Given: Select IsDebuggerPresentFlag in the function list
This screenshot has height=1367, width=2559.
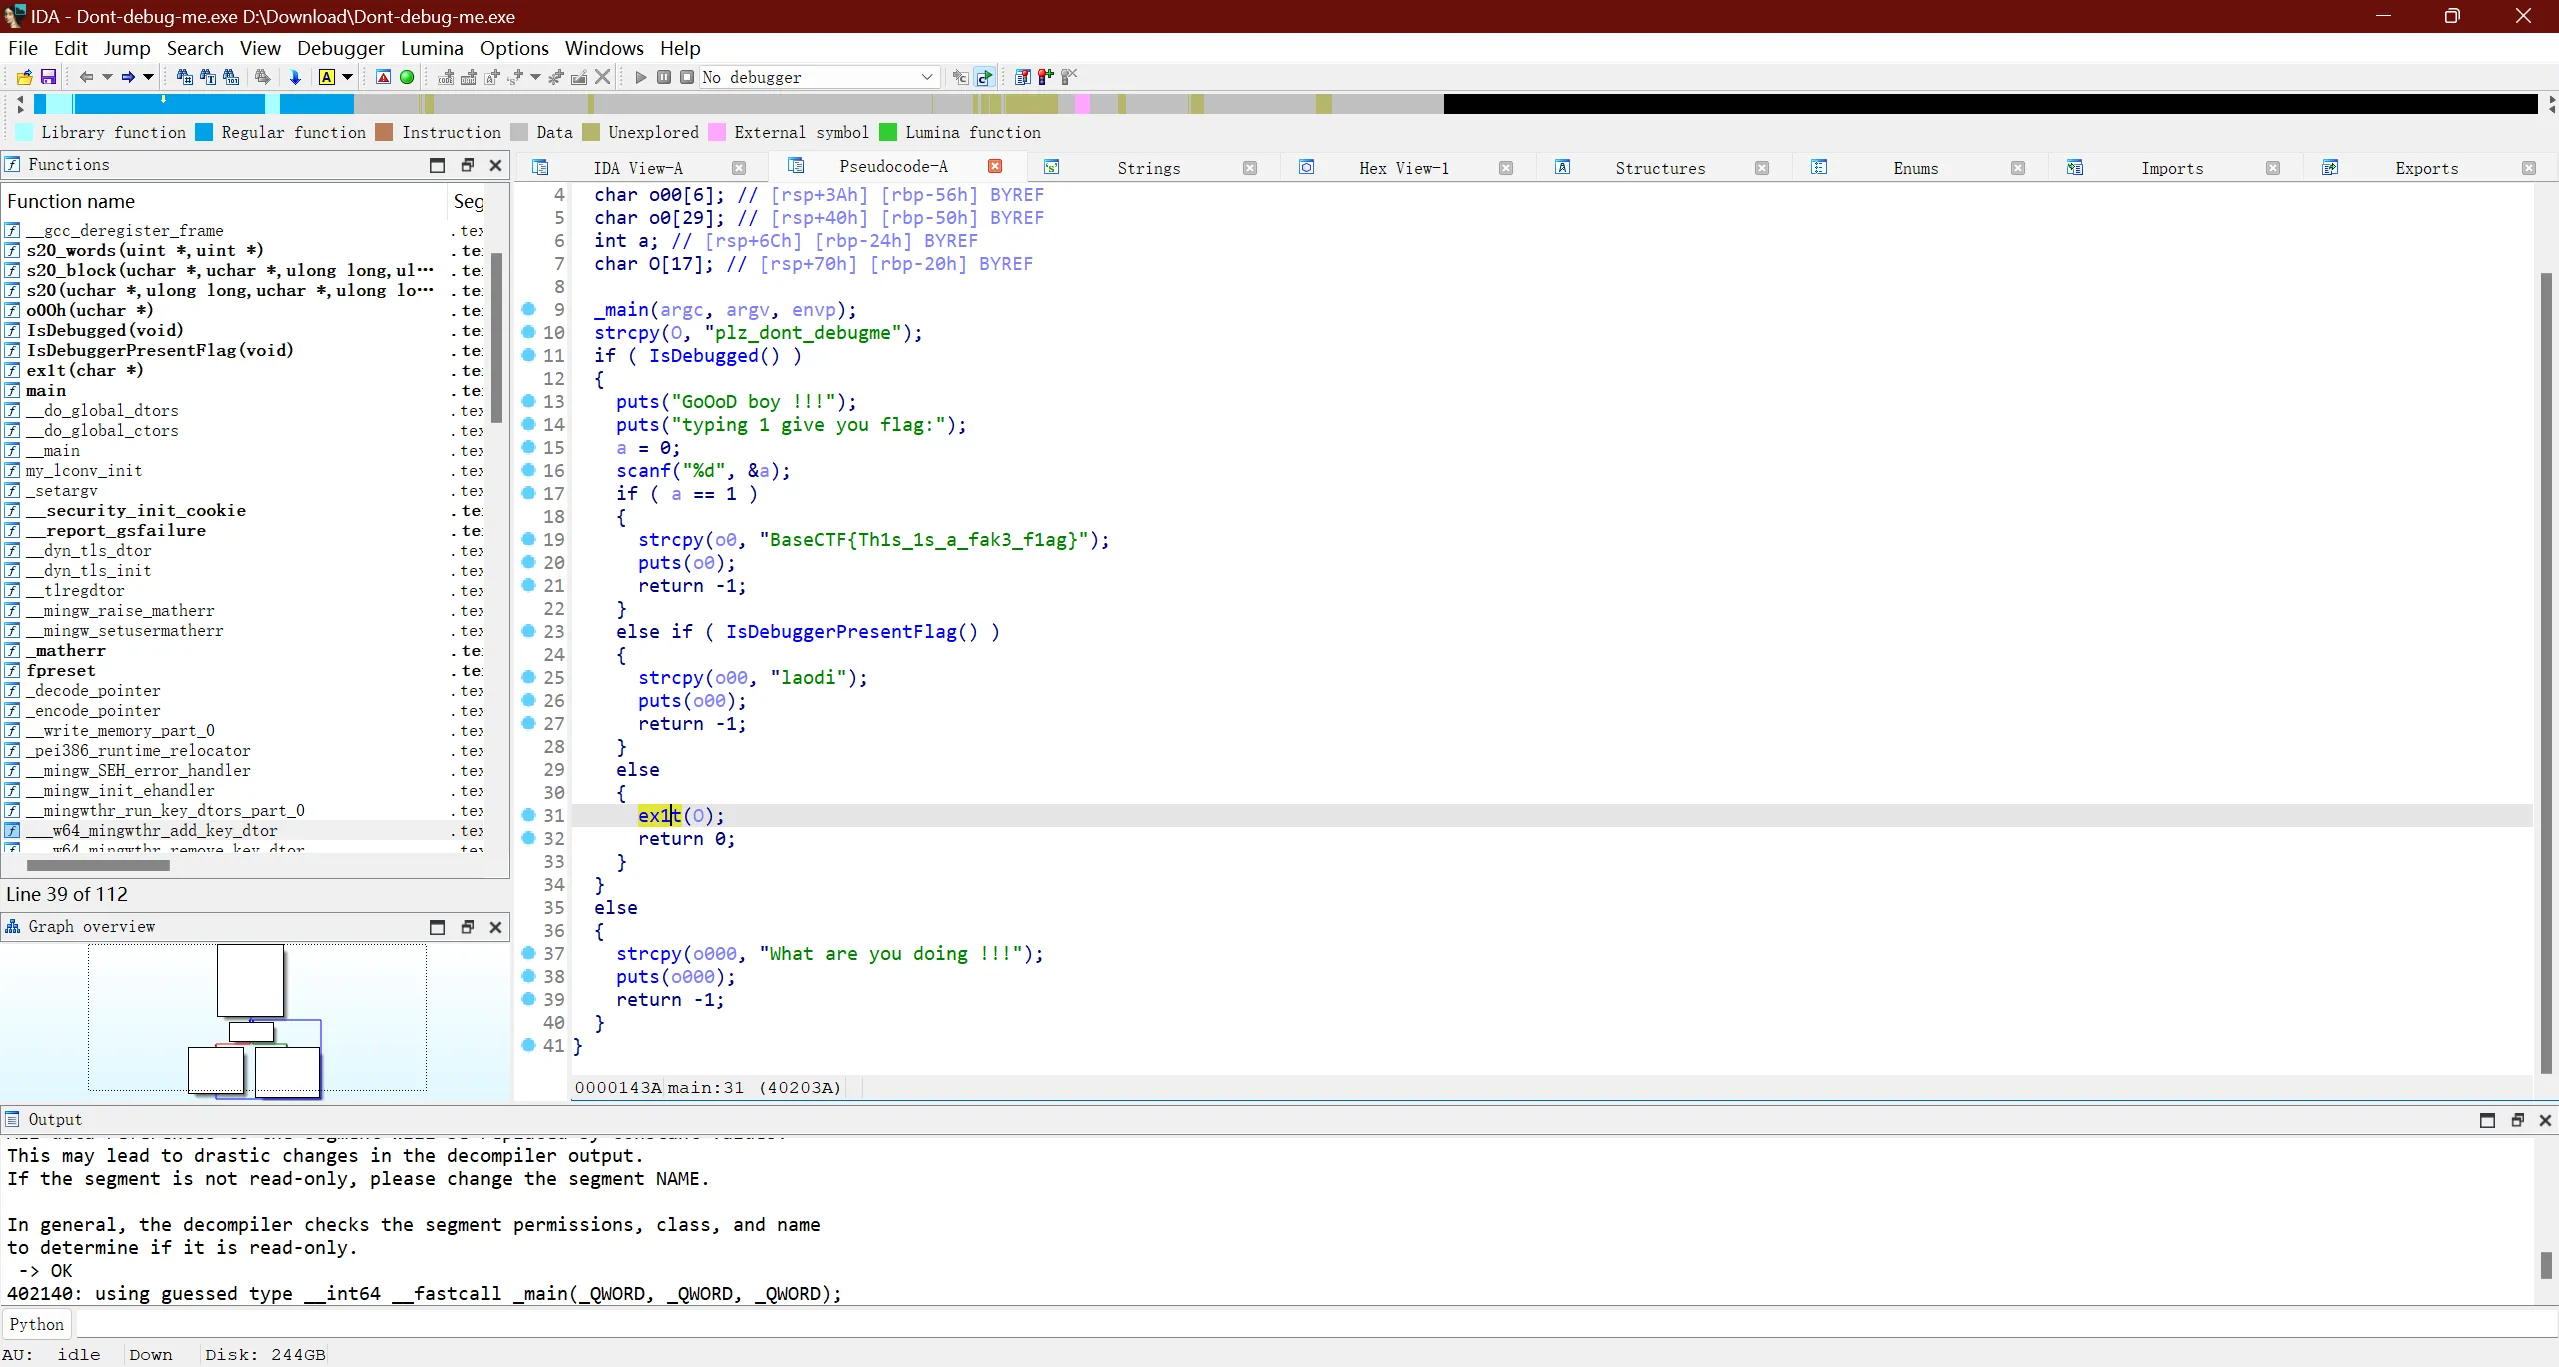Looking at the screenshot, I should pos(160,350).
